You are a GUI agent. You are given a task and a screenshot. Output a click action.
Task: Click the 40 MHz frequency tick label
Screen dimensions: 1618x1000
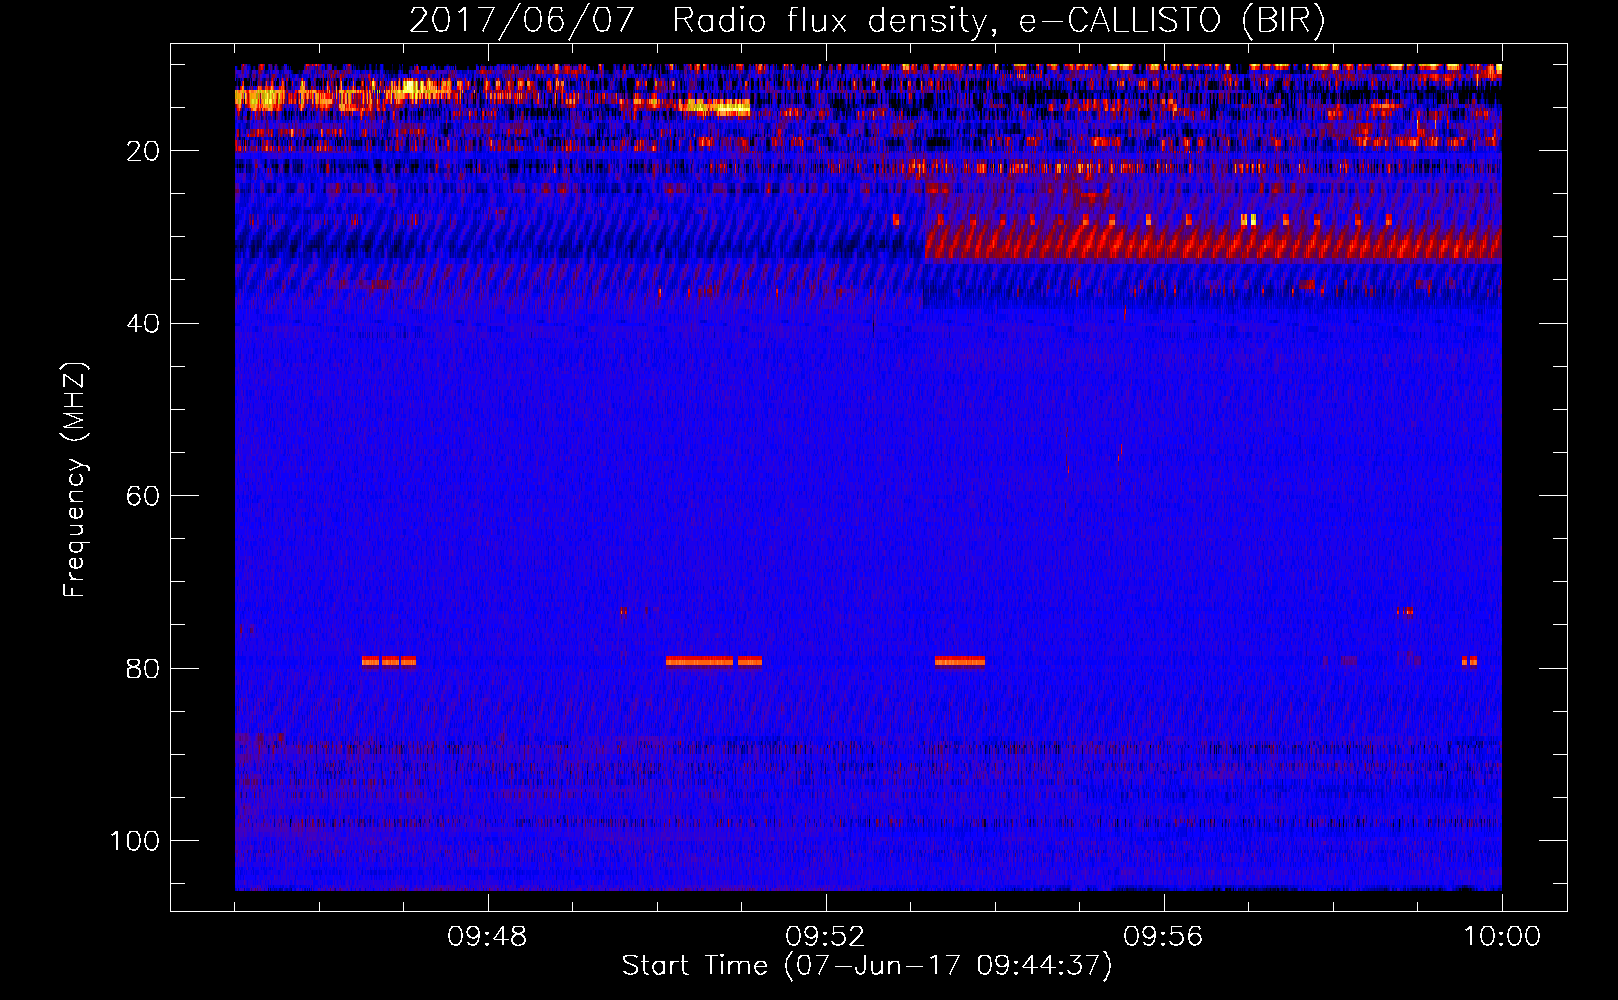click(143, 324)
